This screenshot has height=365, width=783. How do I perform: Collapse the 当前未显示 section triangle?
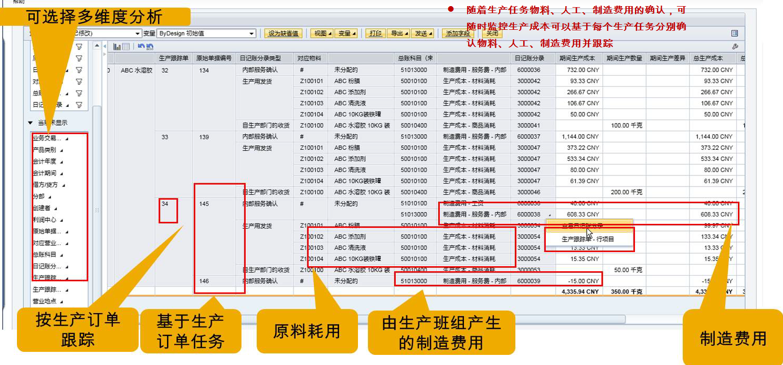point(31,123)
